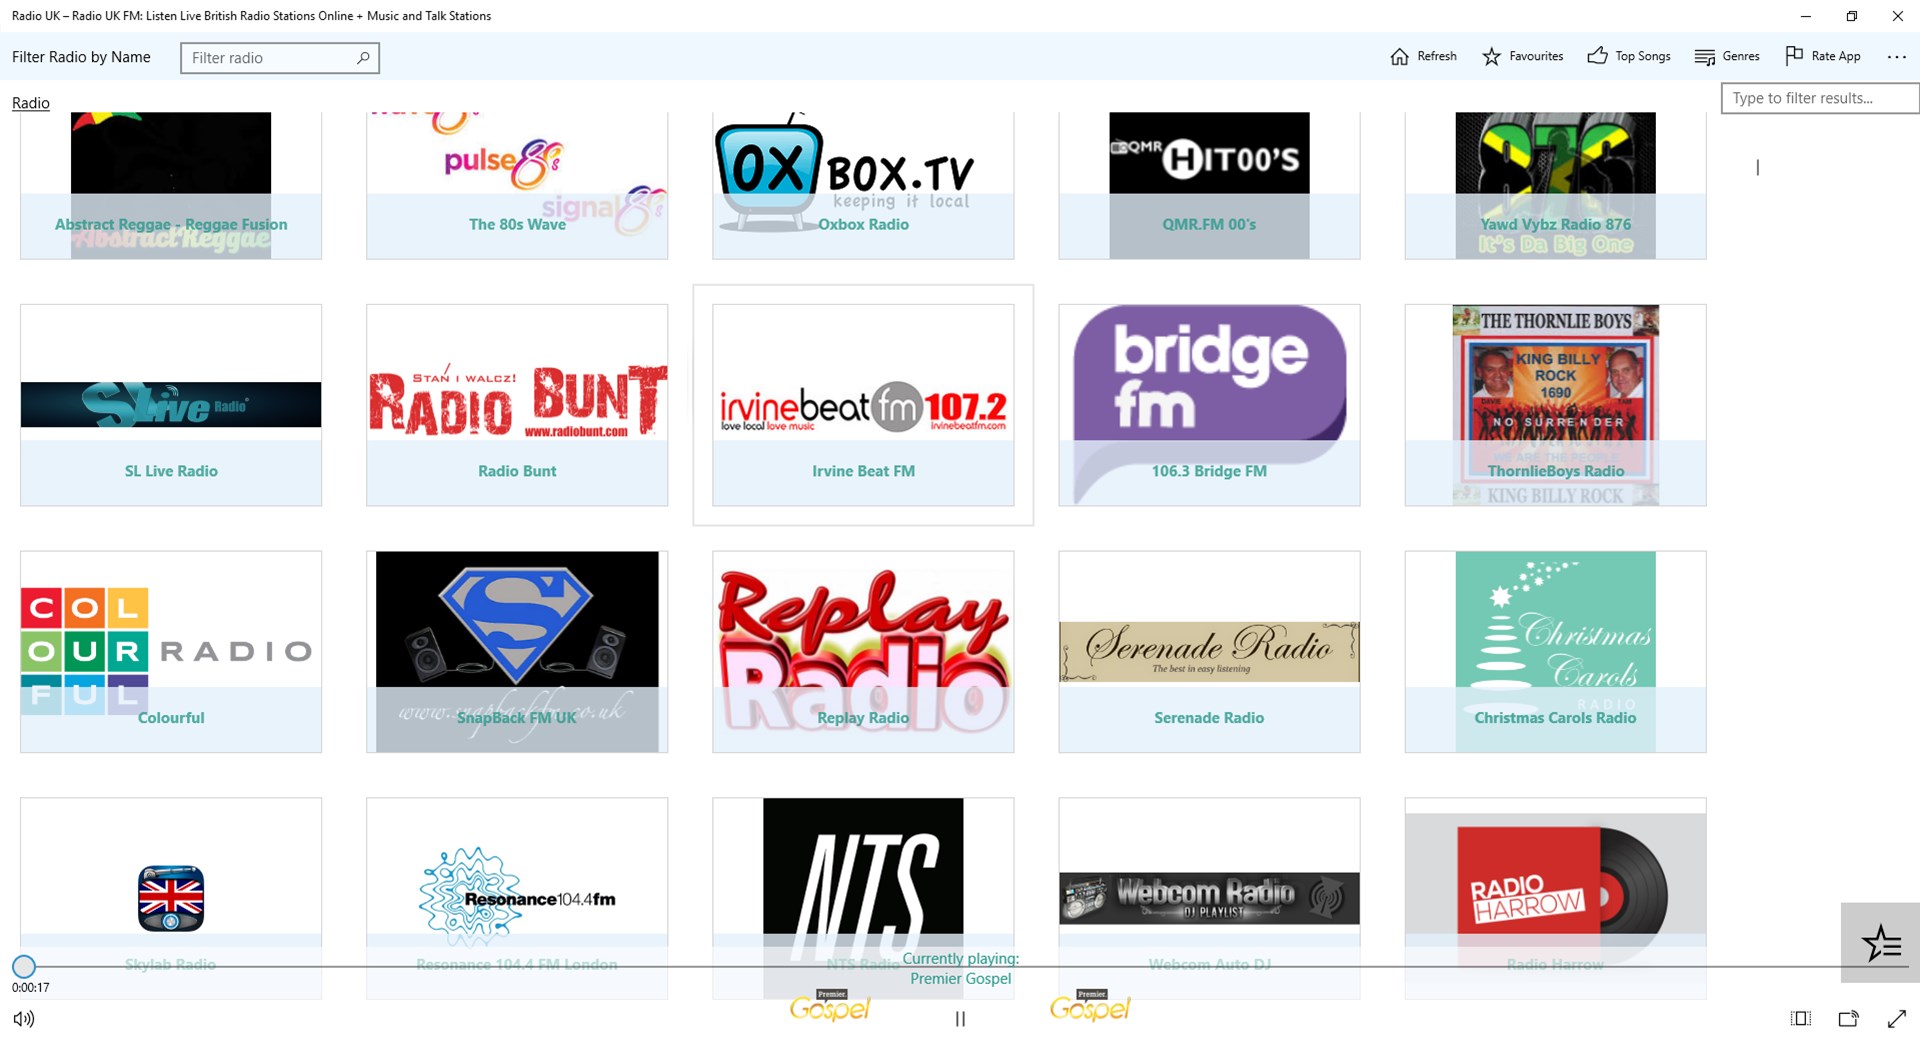Open the Replay Radio station tile
Viewport: 1920px width, 1040px height.
pos(863,652)
